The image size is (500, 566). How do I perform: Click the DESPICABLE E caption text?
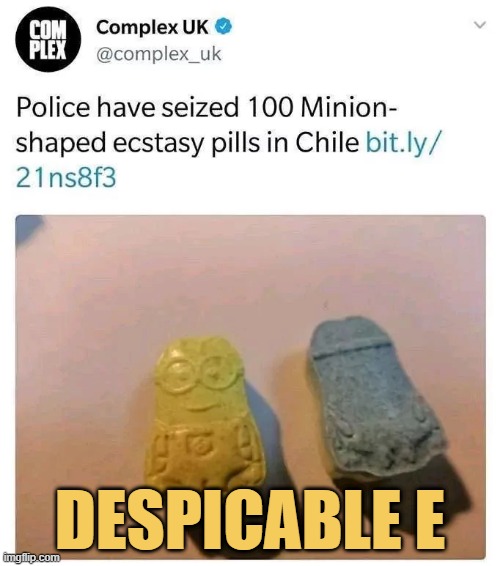pyautogui.click(x=250, y=520)
